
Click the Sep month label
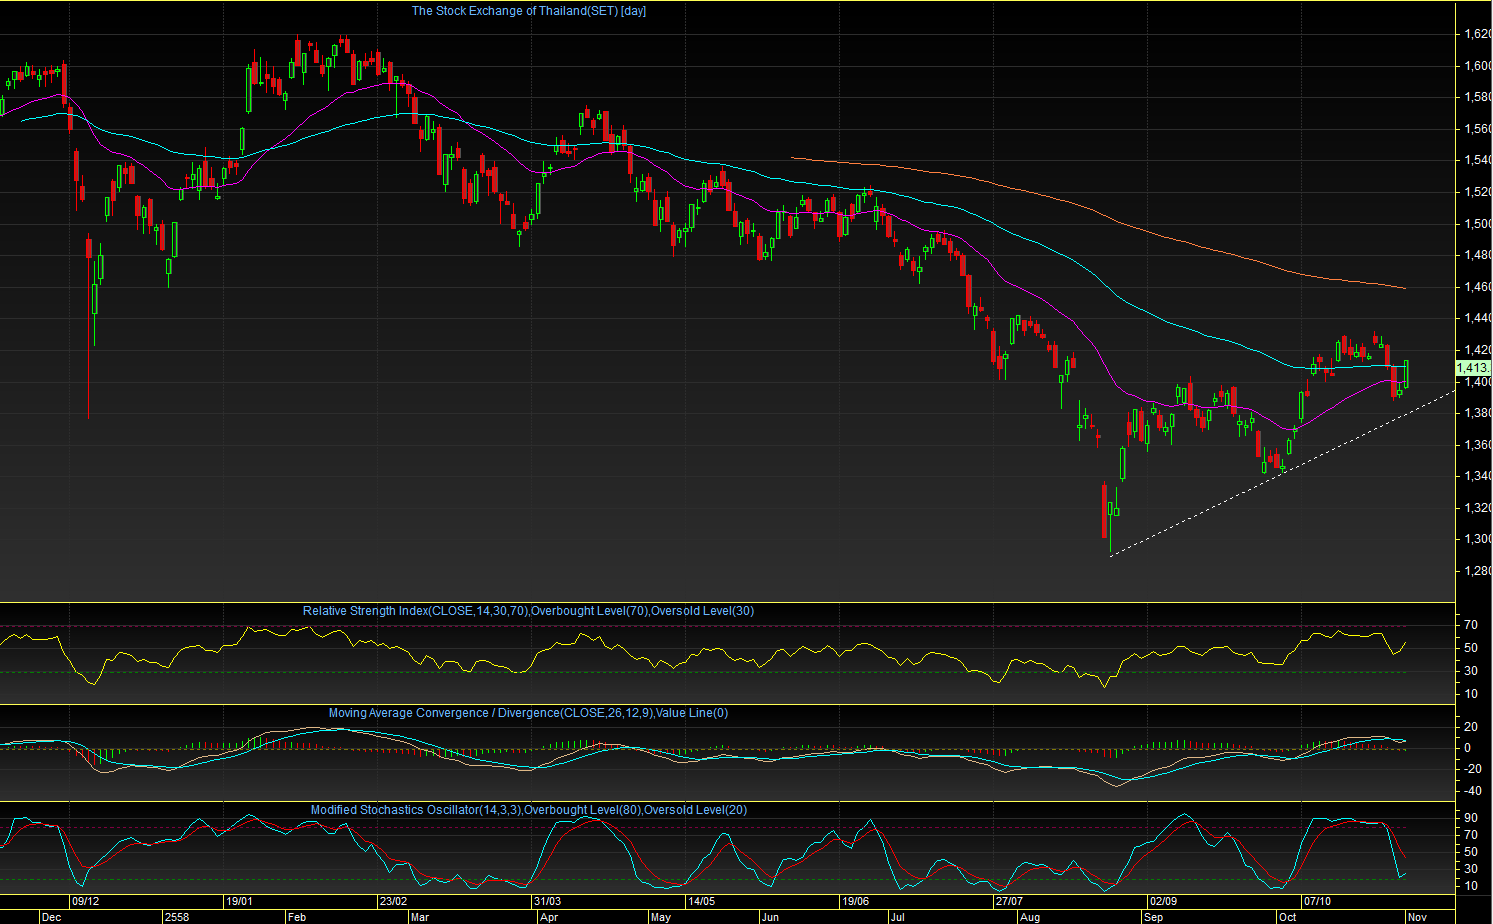1154,917
